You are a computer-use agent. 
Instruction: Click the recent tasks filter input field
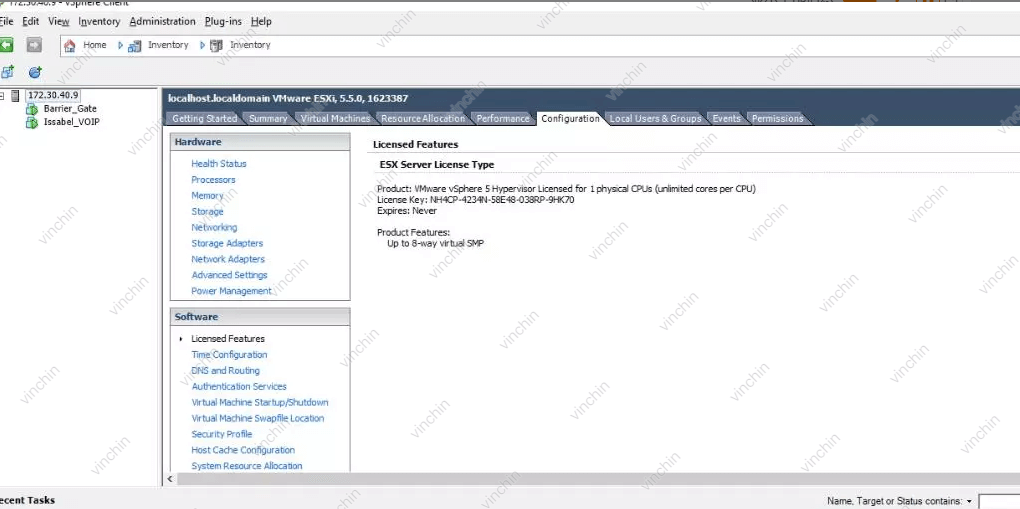[x=999, y=501]
